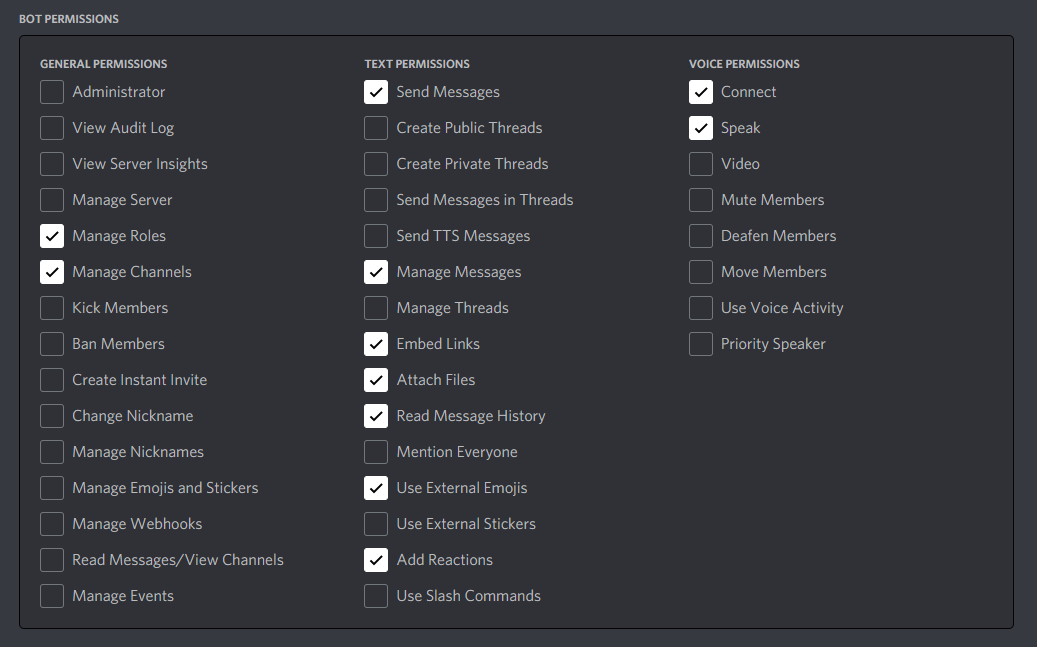
Task: Enable View Server Insights
Action: (x=51, y=164)
